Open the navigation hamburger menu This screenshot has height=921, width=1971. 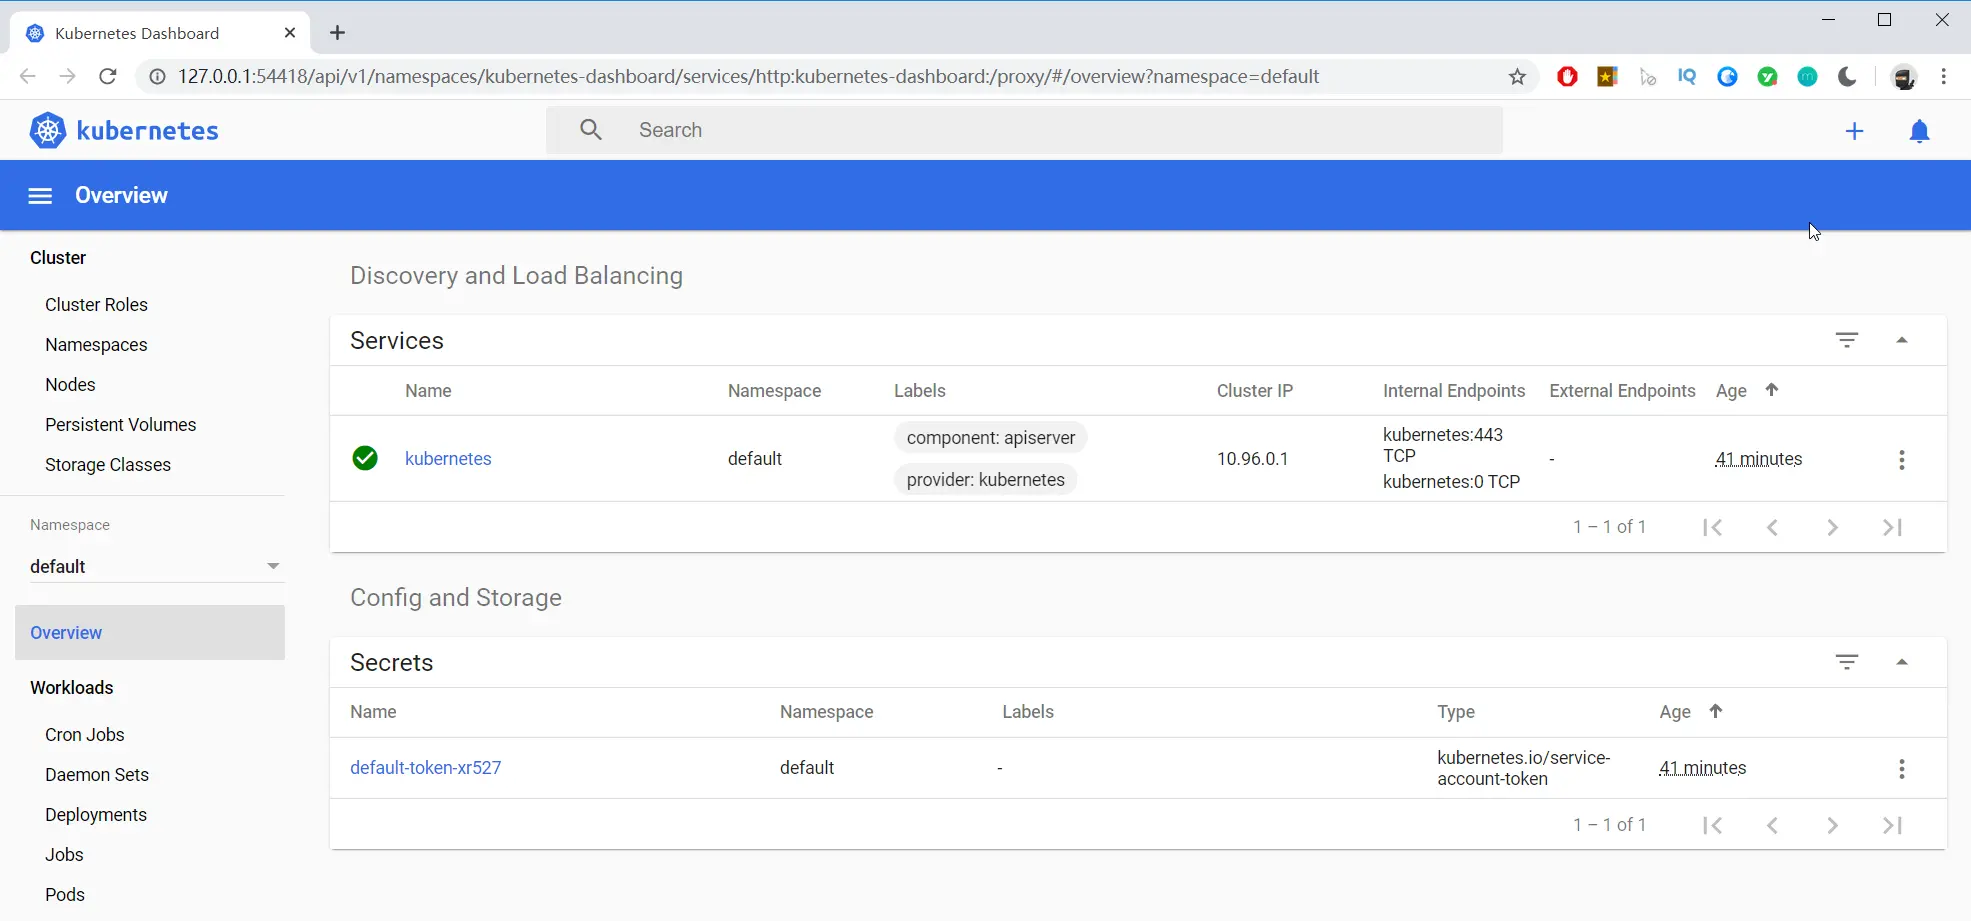coord(40,195)
